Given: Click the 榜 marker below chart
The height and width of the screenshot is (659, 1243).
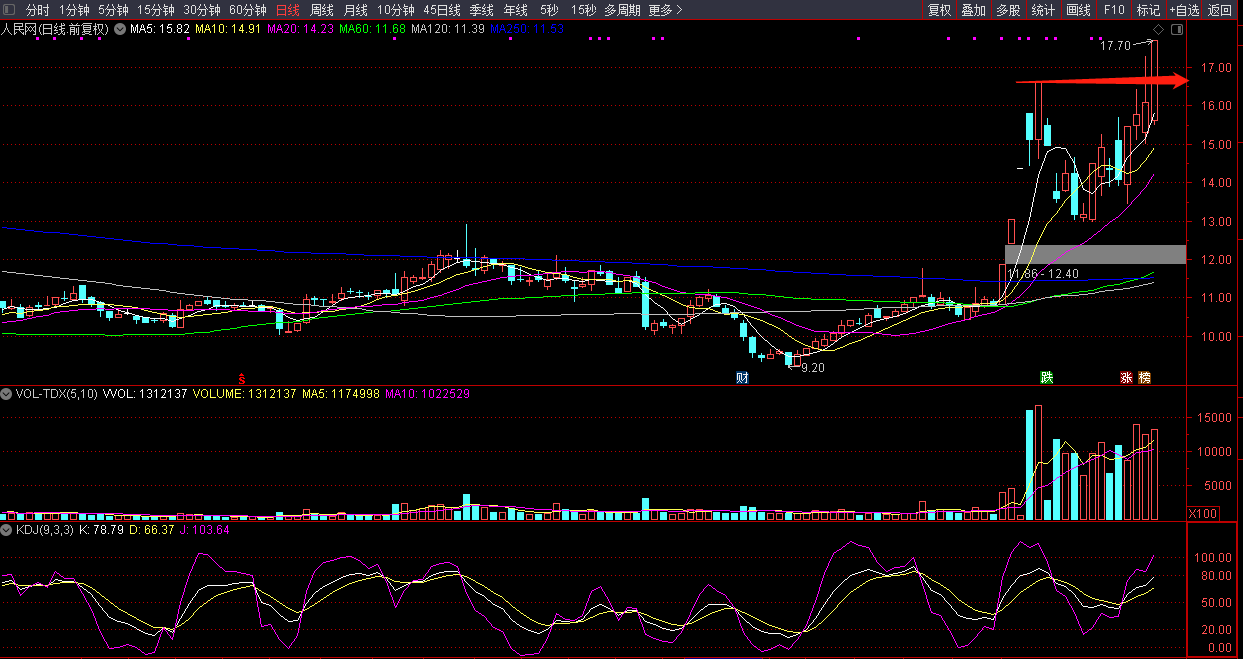Looking at the screenshot, I should (1144, 378).
